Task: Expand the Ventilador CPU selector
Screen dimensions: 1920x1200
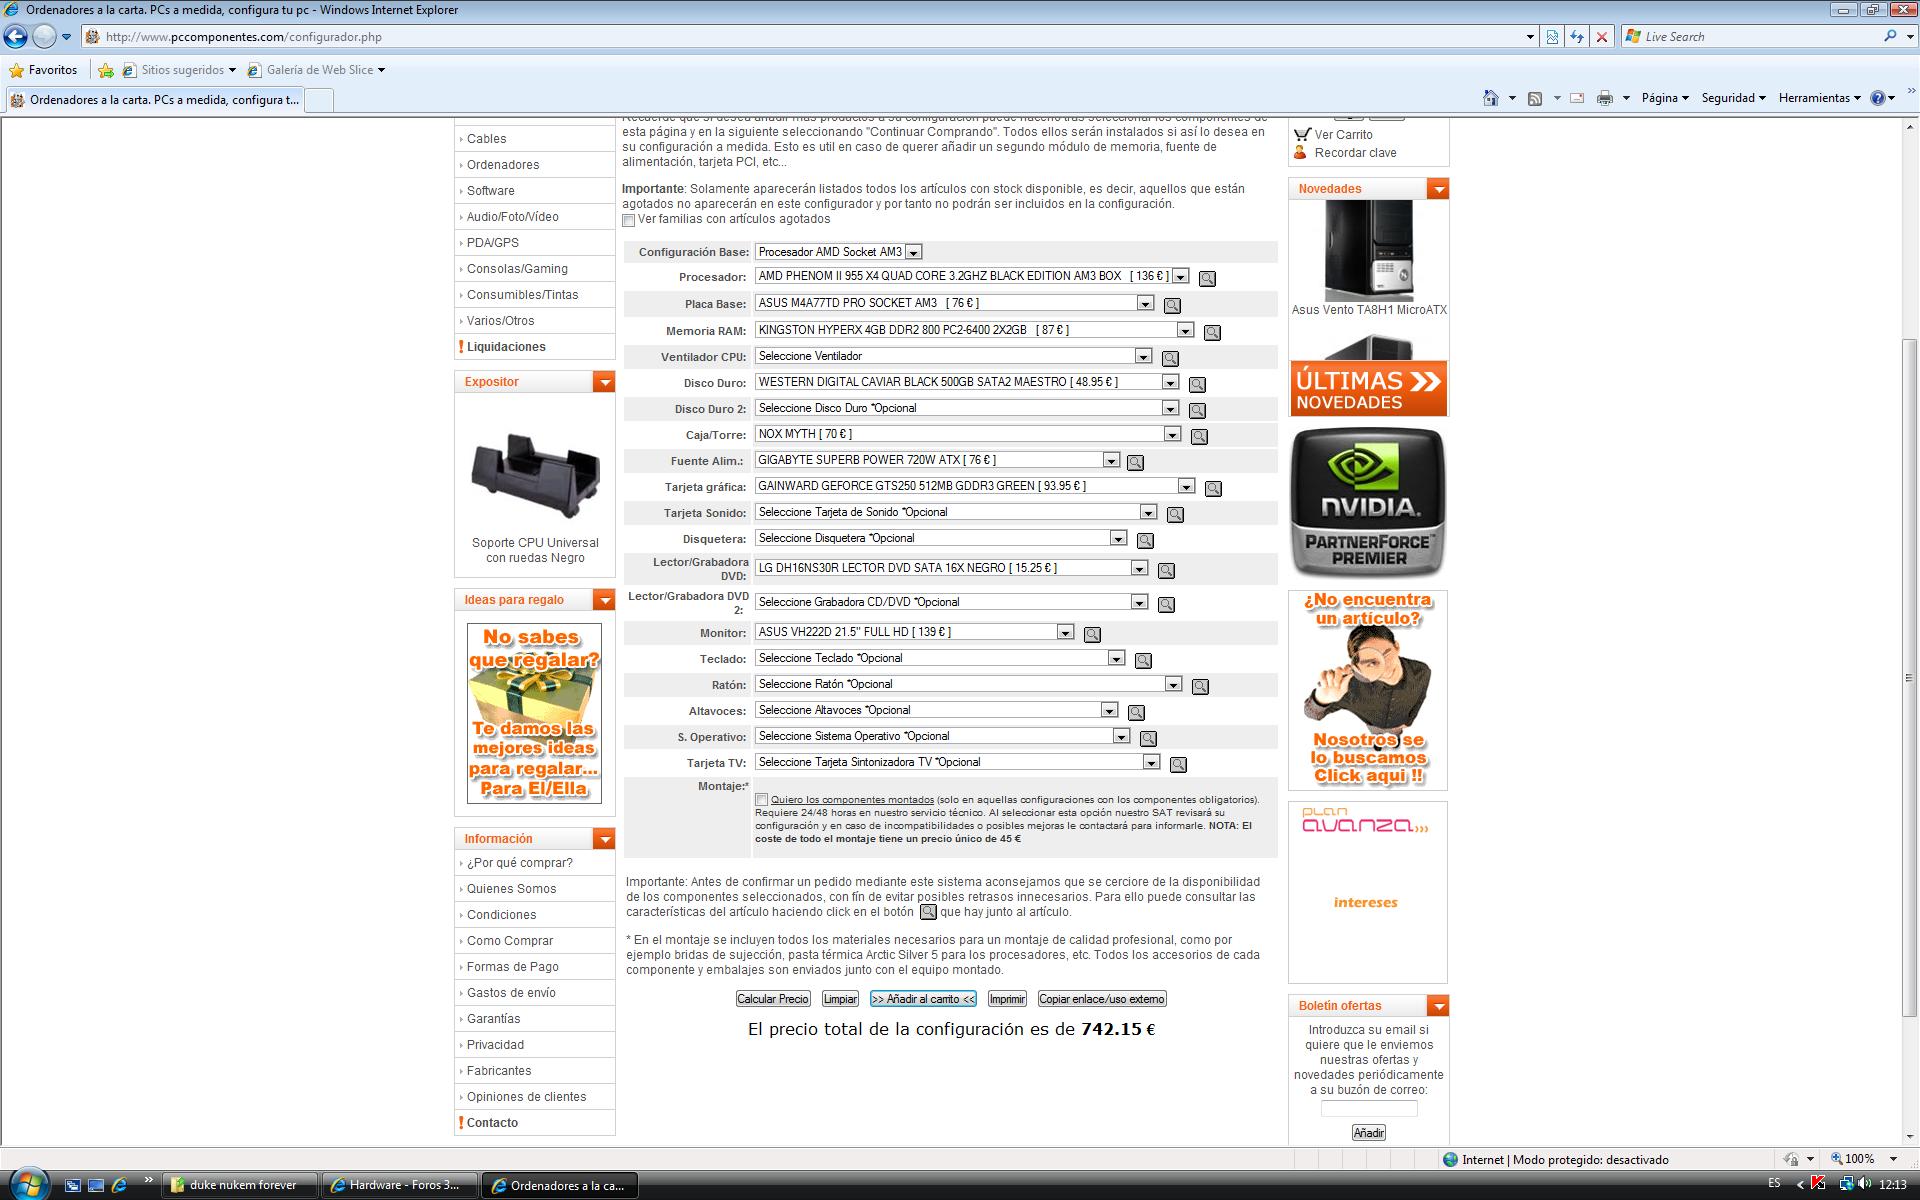Action: [x=1143, y=357]
